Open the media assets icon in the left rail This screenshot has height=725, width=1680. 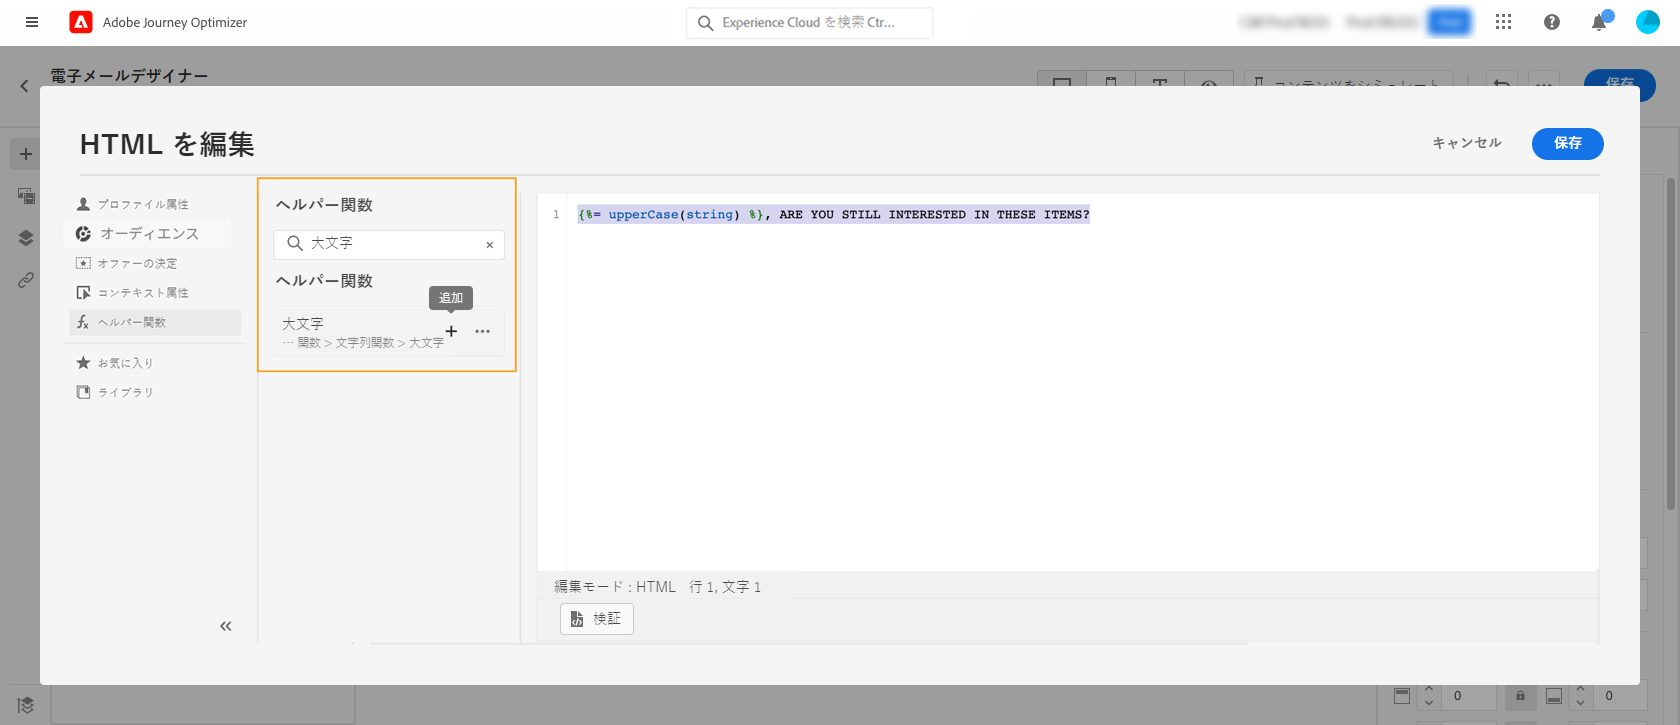(26, 196)
